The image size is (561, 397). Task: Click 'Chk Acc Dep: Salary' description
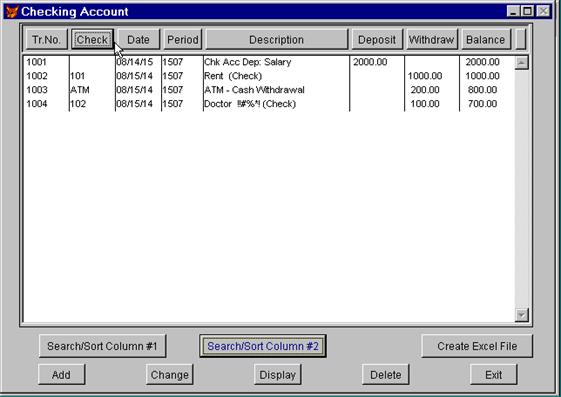click(x=248, y=62)
